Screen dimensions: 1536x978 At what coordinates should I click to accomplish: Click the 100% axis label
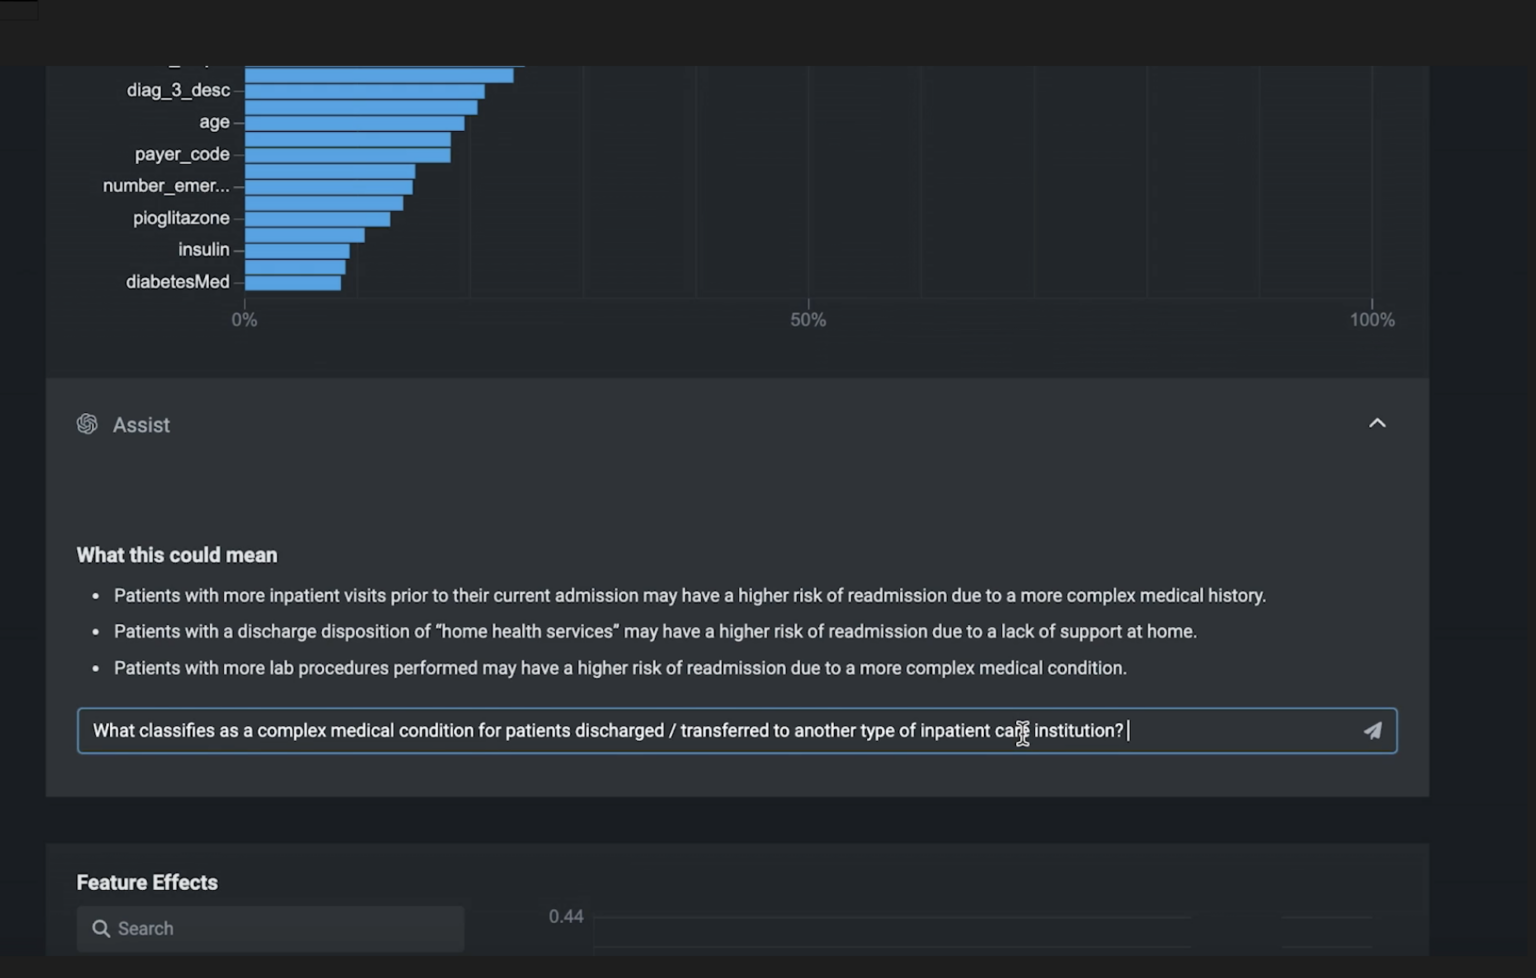pos(1372,319)
